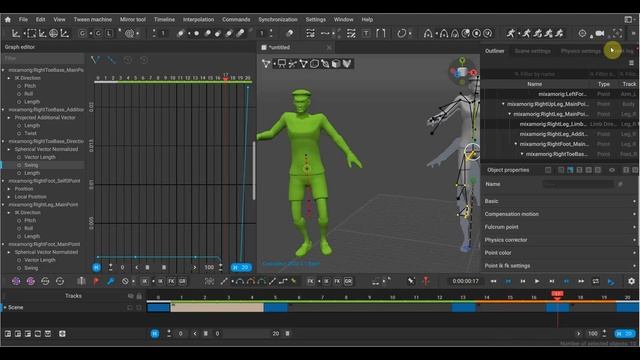Click the step interpolation icon in timeline toolbar

(283, 281)
